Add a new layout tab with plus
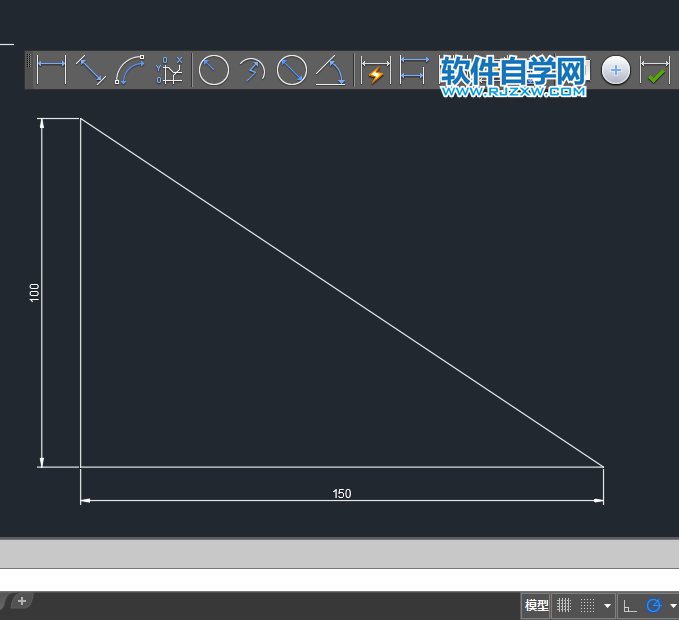 [x=22, y=601]
